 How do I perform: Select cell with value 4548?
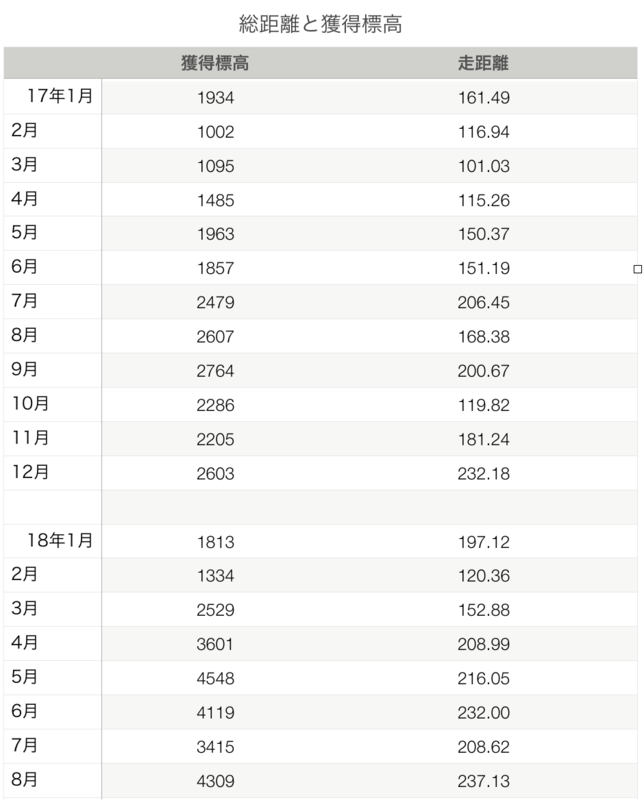pyautogui.click(x=215, y=678)
